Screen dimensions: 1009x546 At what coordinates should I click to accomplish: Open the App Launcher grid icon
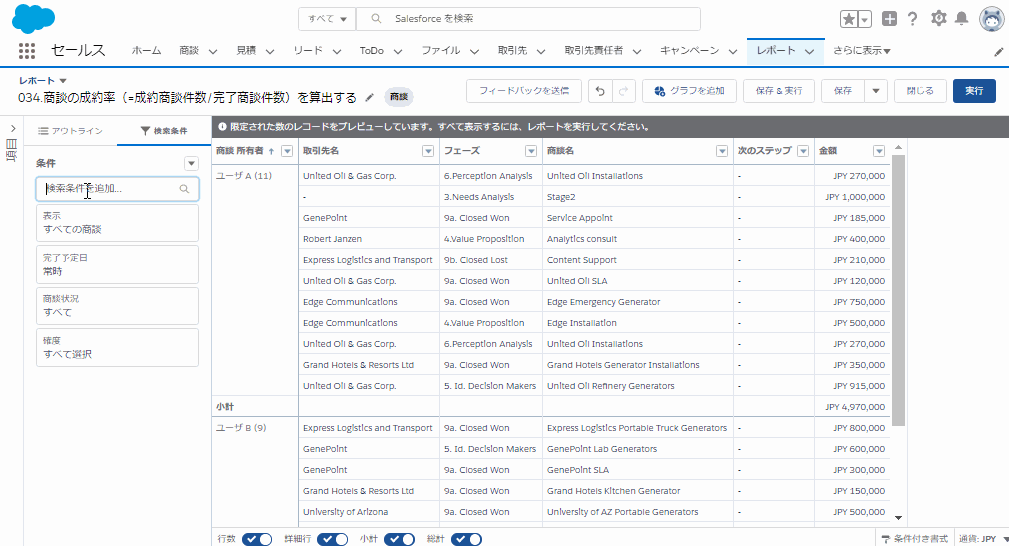click(26, 51)
